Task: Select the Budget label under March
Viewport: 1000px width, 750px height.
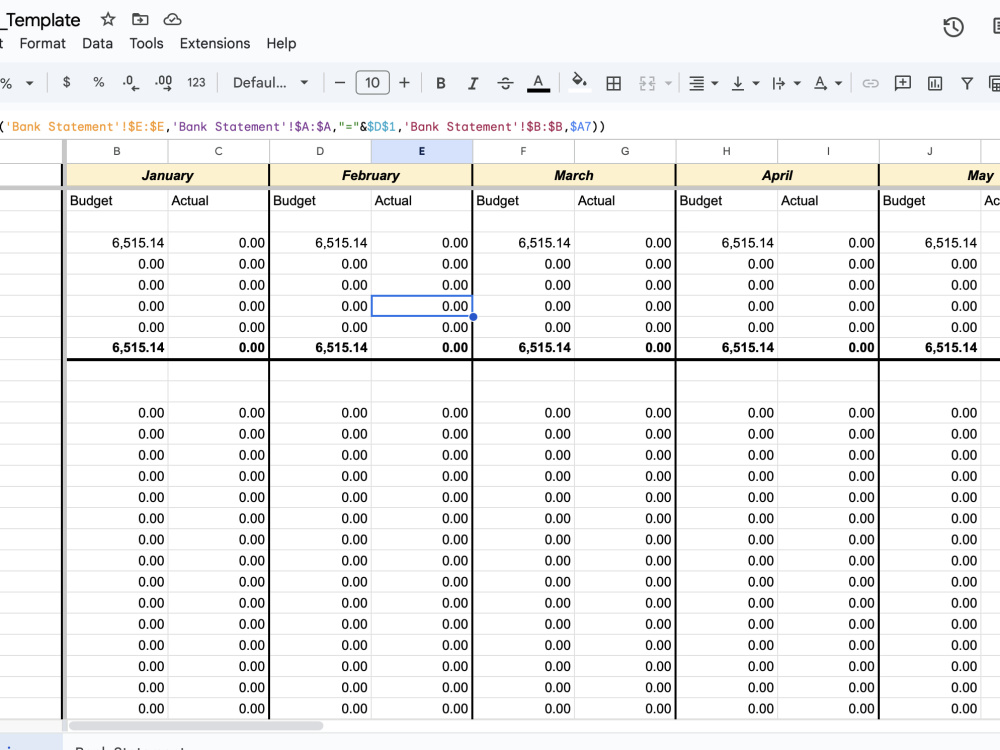Action: tap(497, 201)
